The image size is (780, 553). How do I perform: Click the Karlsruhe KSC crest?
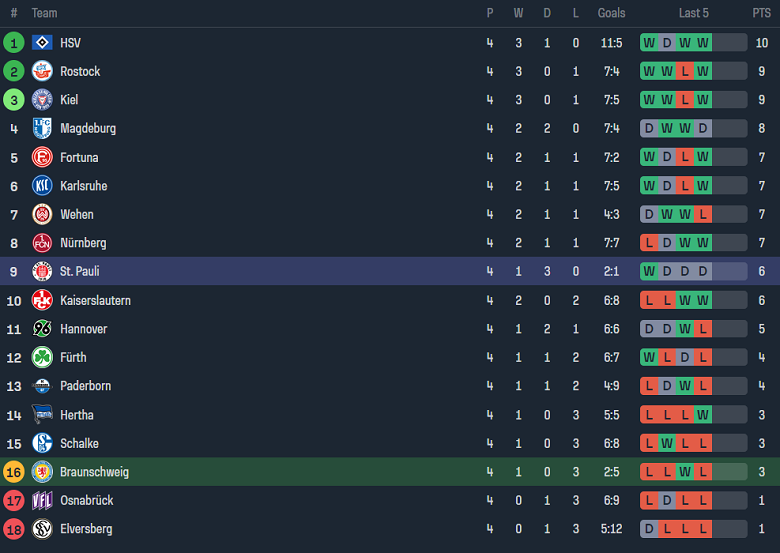(x=42, y=186)
